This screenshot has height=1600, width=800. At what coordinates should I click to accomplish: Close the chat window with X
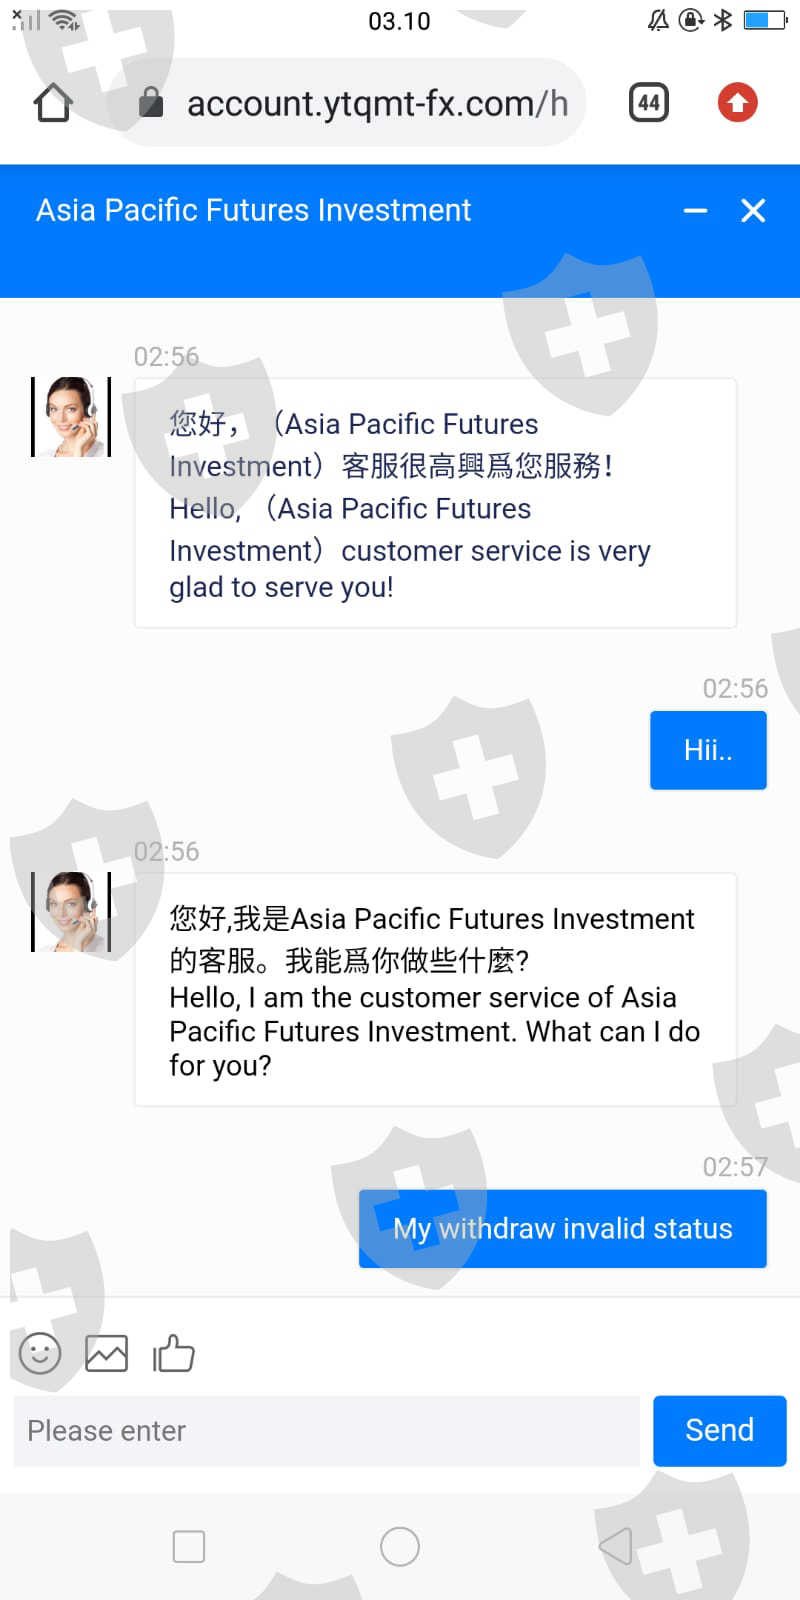pyautogui.click(x=753, y=210)
